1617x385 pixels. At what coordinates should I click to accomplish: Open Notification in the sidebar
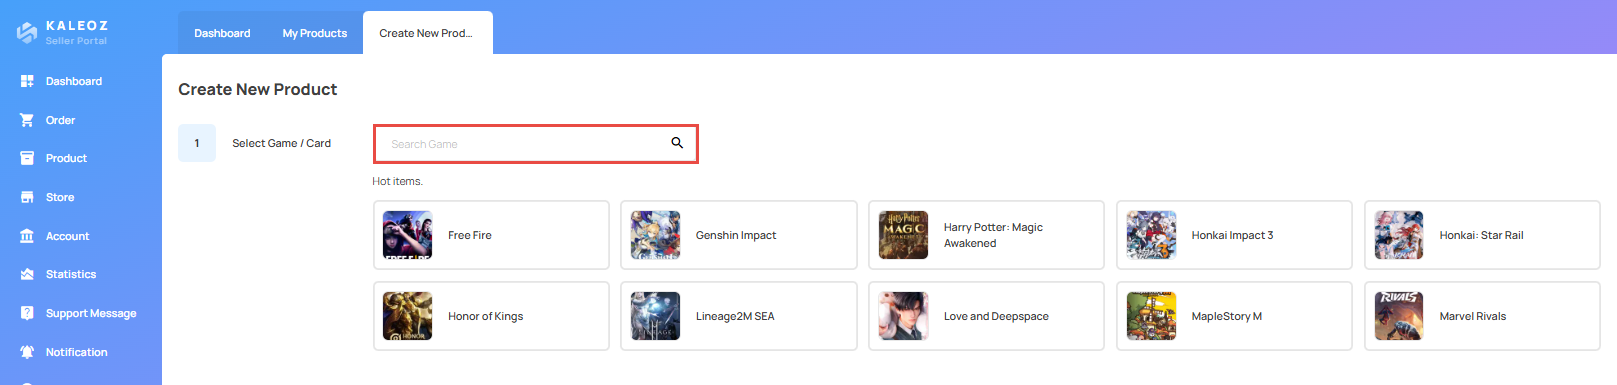click(76, 352)
